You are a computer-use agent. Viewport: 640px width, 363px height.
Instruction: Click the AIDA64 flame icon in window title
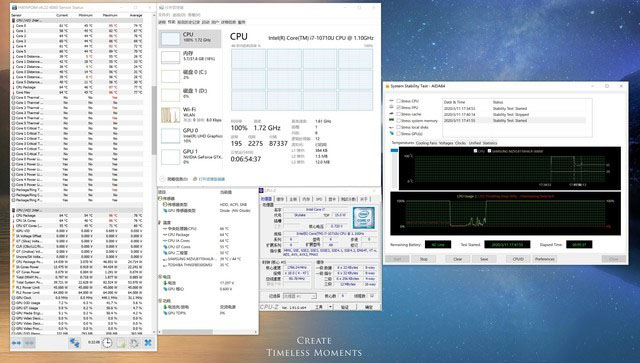tap(387, 86)
